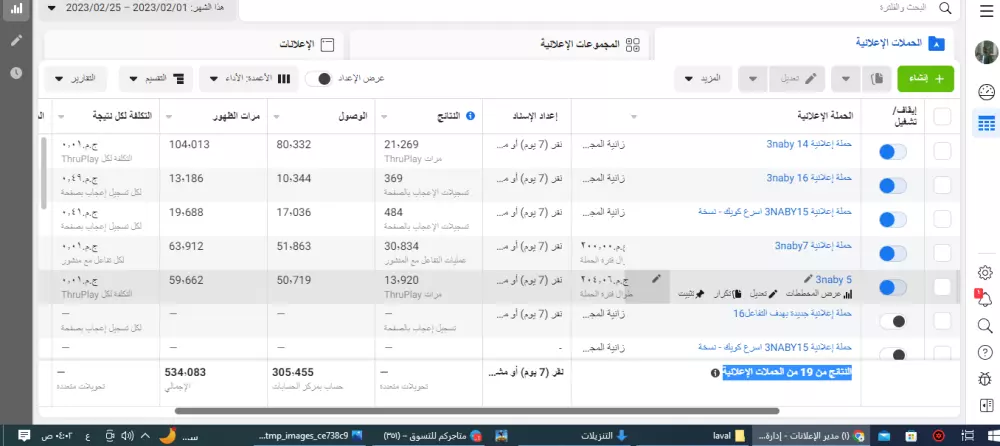The width and height of the screenshot is (1000, 446).
Task: Open التنزيلات downloads taskbar item
Action: click(x=604, y=436)
